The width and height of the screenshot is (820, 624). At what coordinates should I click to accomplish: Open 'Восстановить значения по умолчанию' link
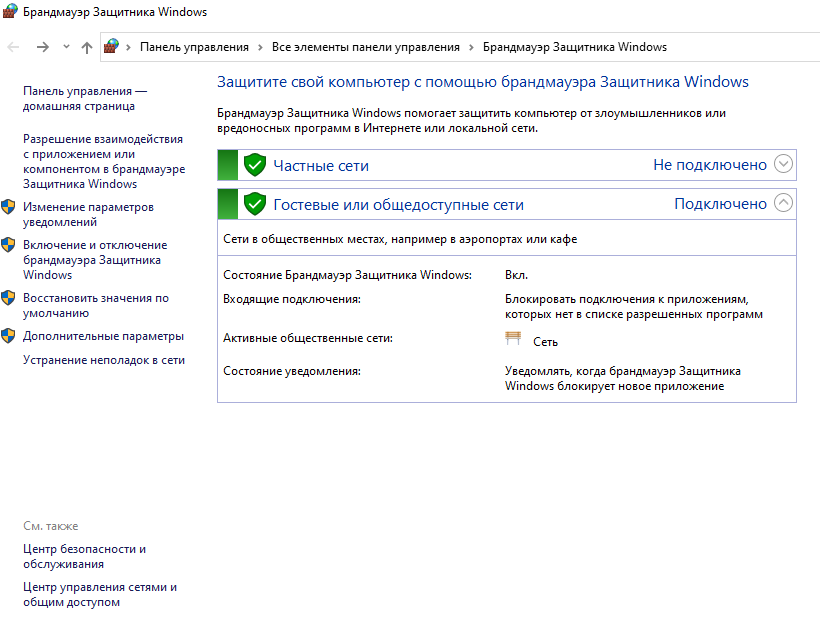(x=96, y=305)
